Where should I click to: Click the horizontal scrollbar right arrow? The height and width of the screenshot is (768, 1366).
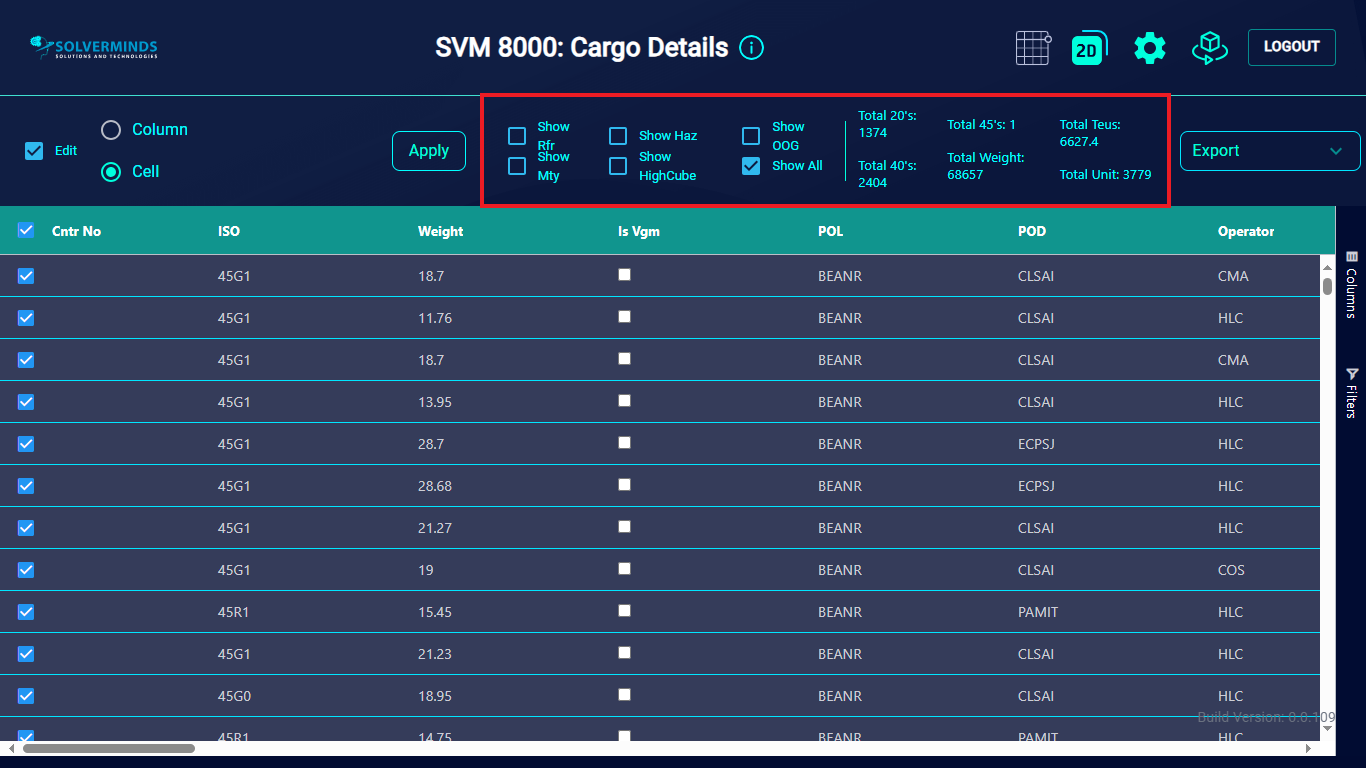[x=1309, y=748]
